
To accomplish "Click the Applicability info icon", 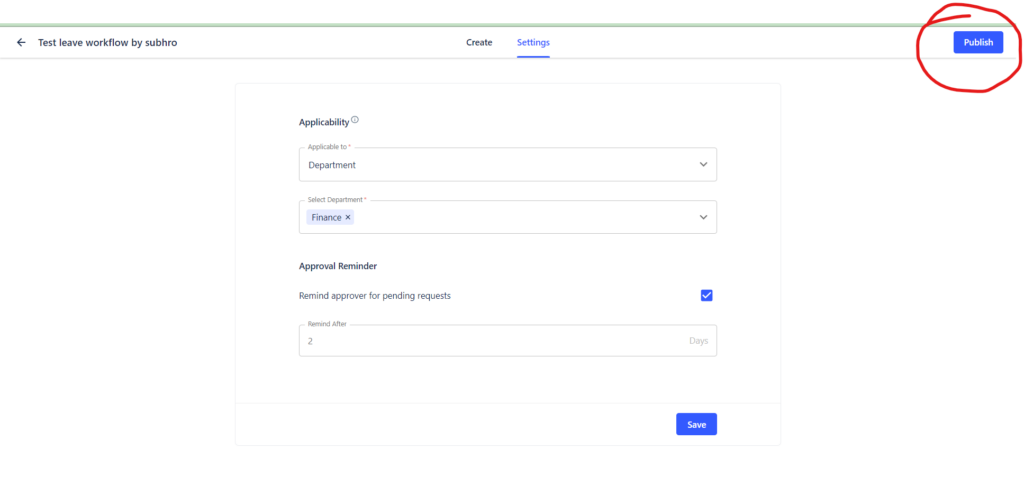I will 355,120.
